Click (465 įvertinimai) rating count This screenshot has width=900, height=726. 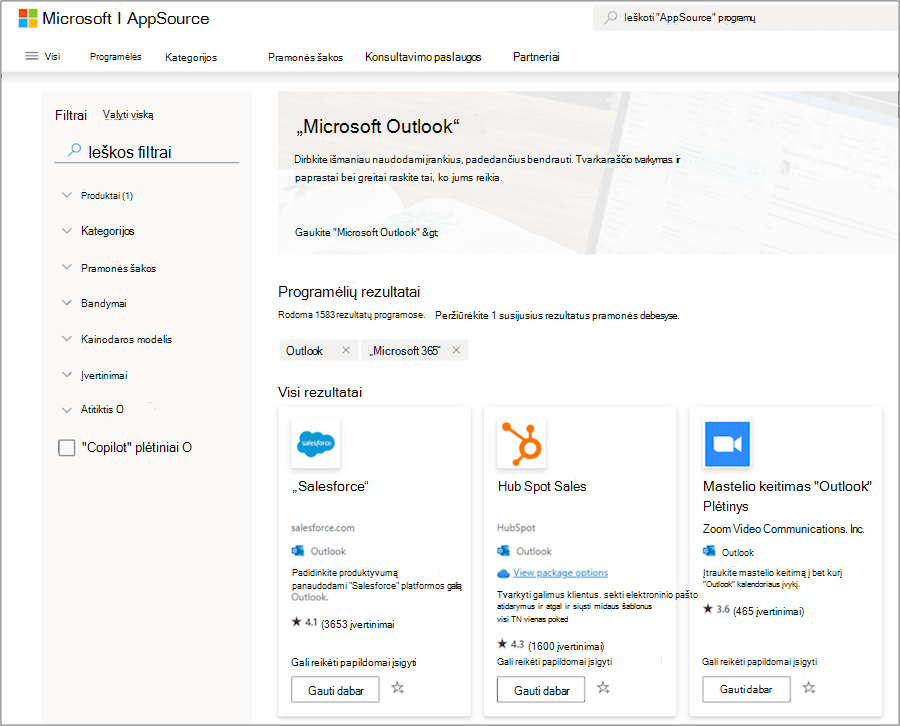(x=768, y=611)
